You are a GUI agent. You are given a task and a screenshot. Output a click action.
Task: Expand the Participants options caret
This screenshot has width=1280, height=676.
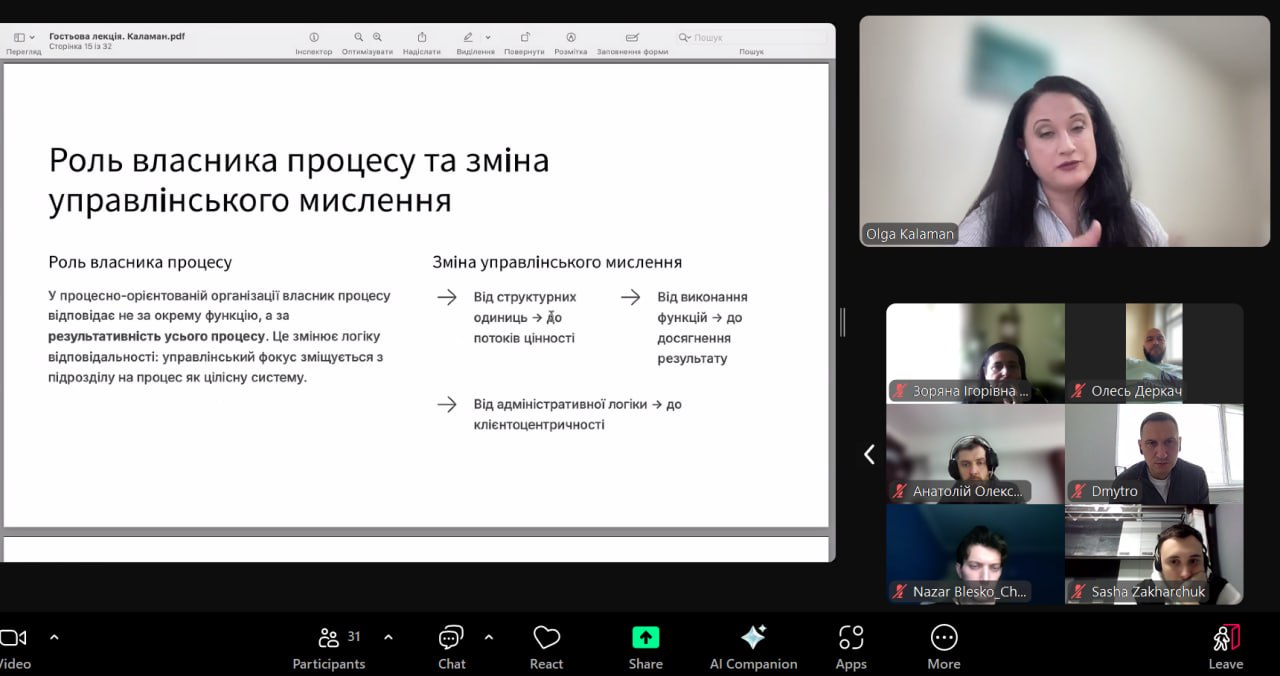pyautogui.click(x=388, y=637)
